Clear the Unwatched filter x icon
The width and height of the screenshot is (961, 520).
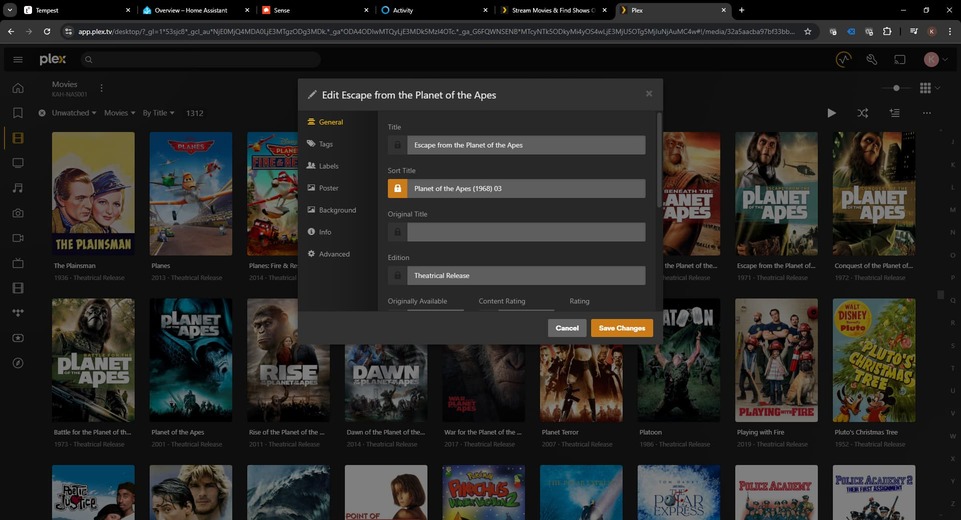point(42,113)
